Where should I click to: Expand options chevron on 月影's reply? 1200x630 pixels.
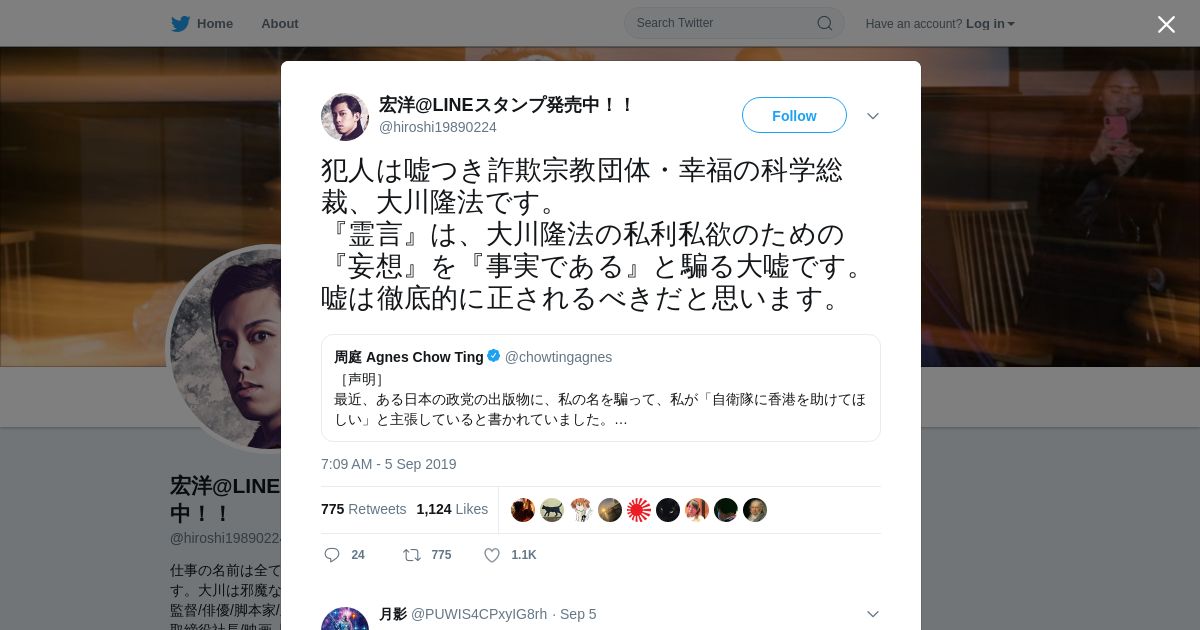[x=873, y=614]
